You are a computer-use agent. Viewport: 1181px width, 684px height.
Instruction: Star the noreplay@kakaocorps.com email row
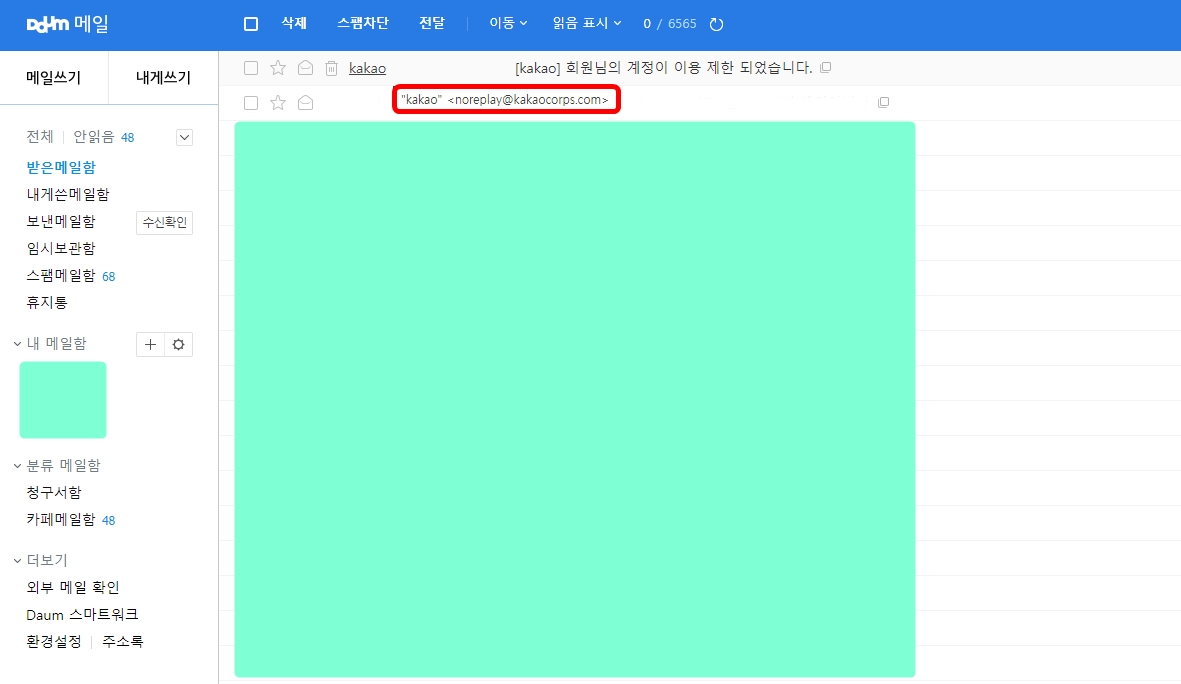pos(278,102)
